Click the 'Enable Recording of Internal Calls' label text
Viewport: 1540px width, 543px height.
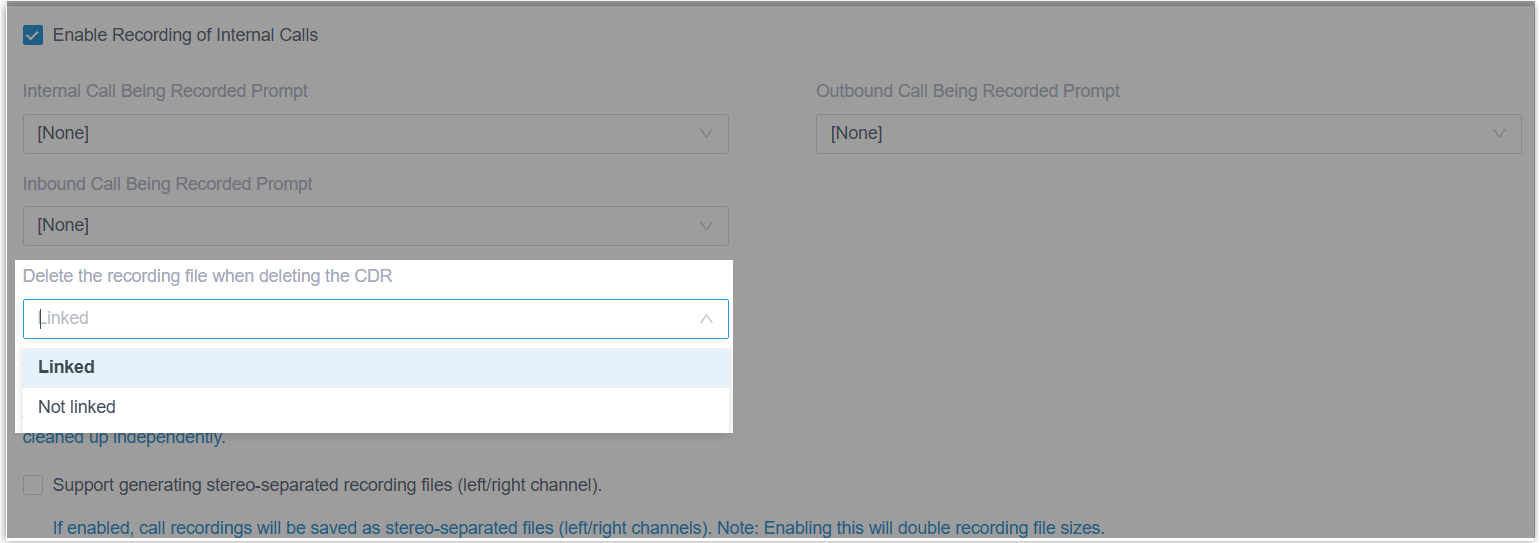click(185, 35)
